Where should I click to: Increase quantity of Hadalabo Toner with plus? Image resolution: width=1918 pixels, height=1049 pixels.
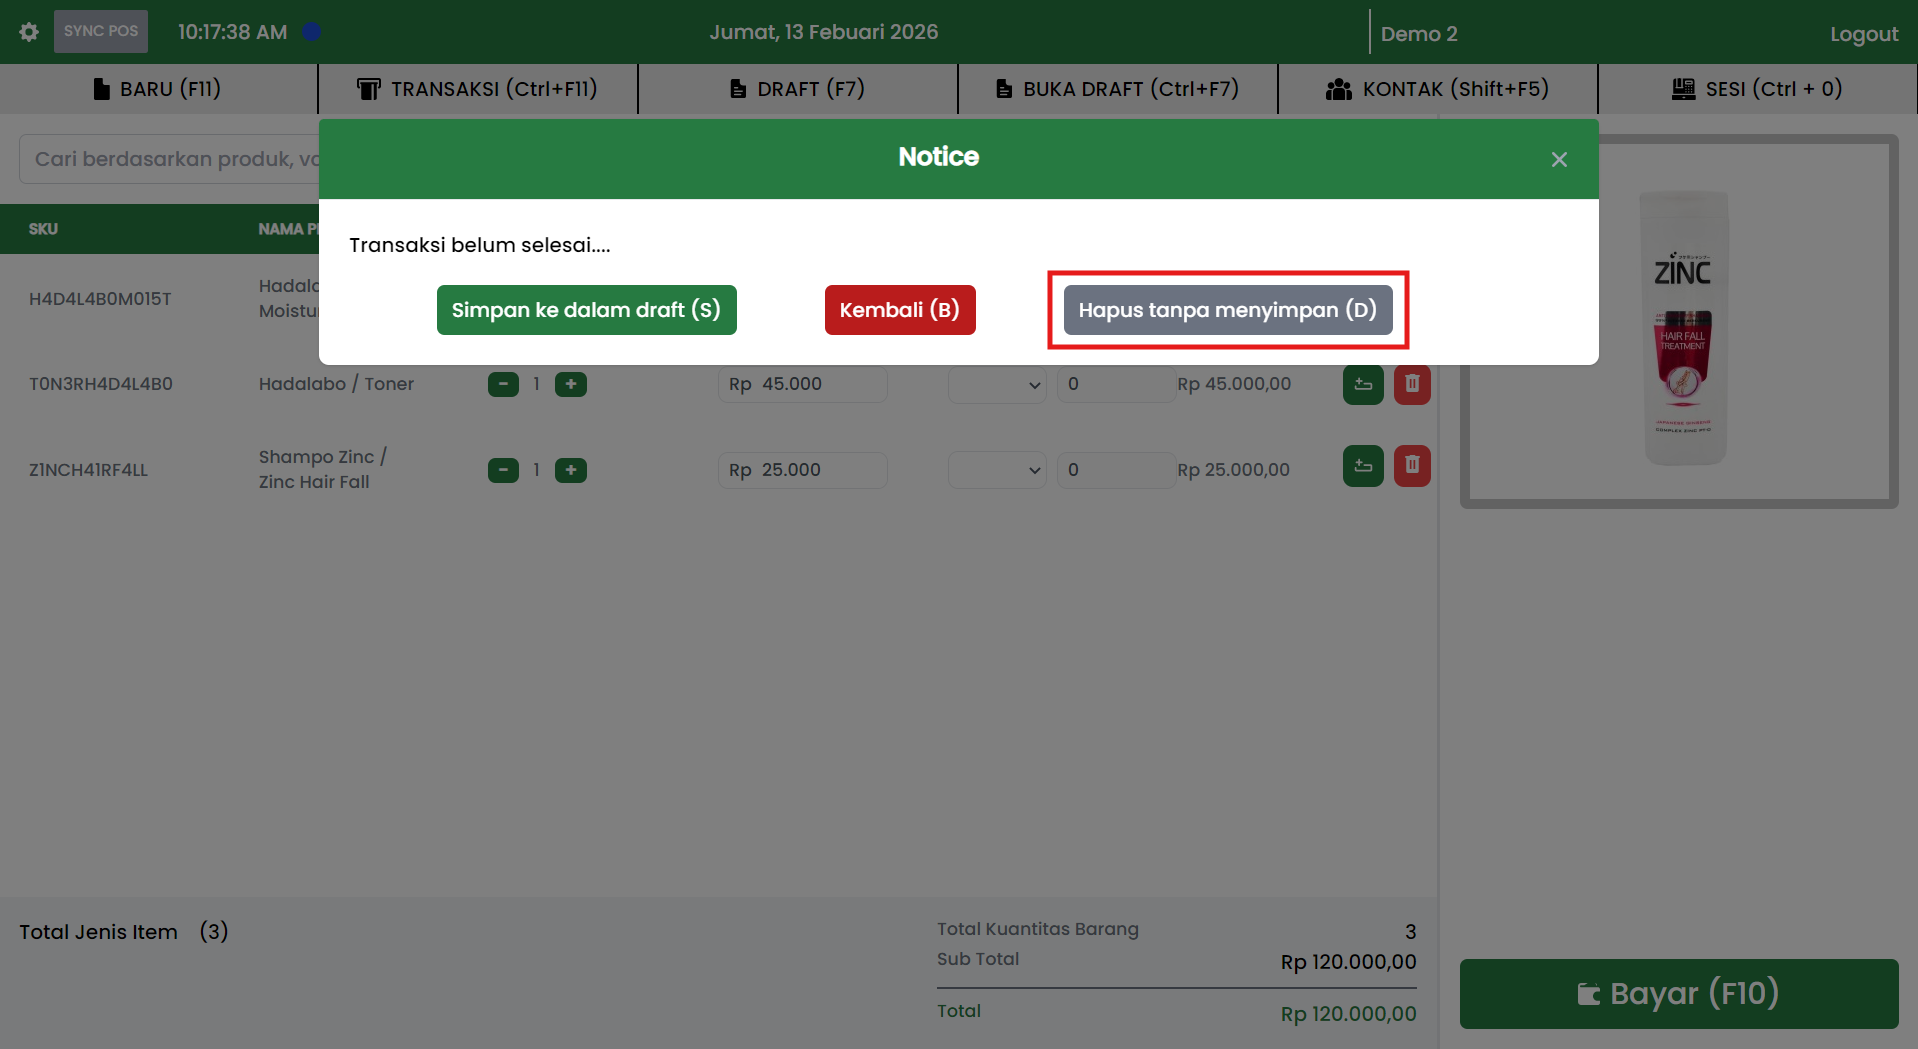click(570, 384)
